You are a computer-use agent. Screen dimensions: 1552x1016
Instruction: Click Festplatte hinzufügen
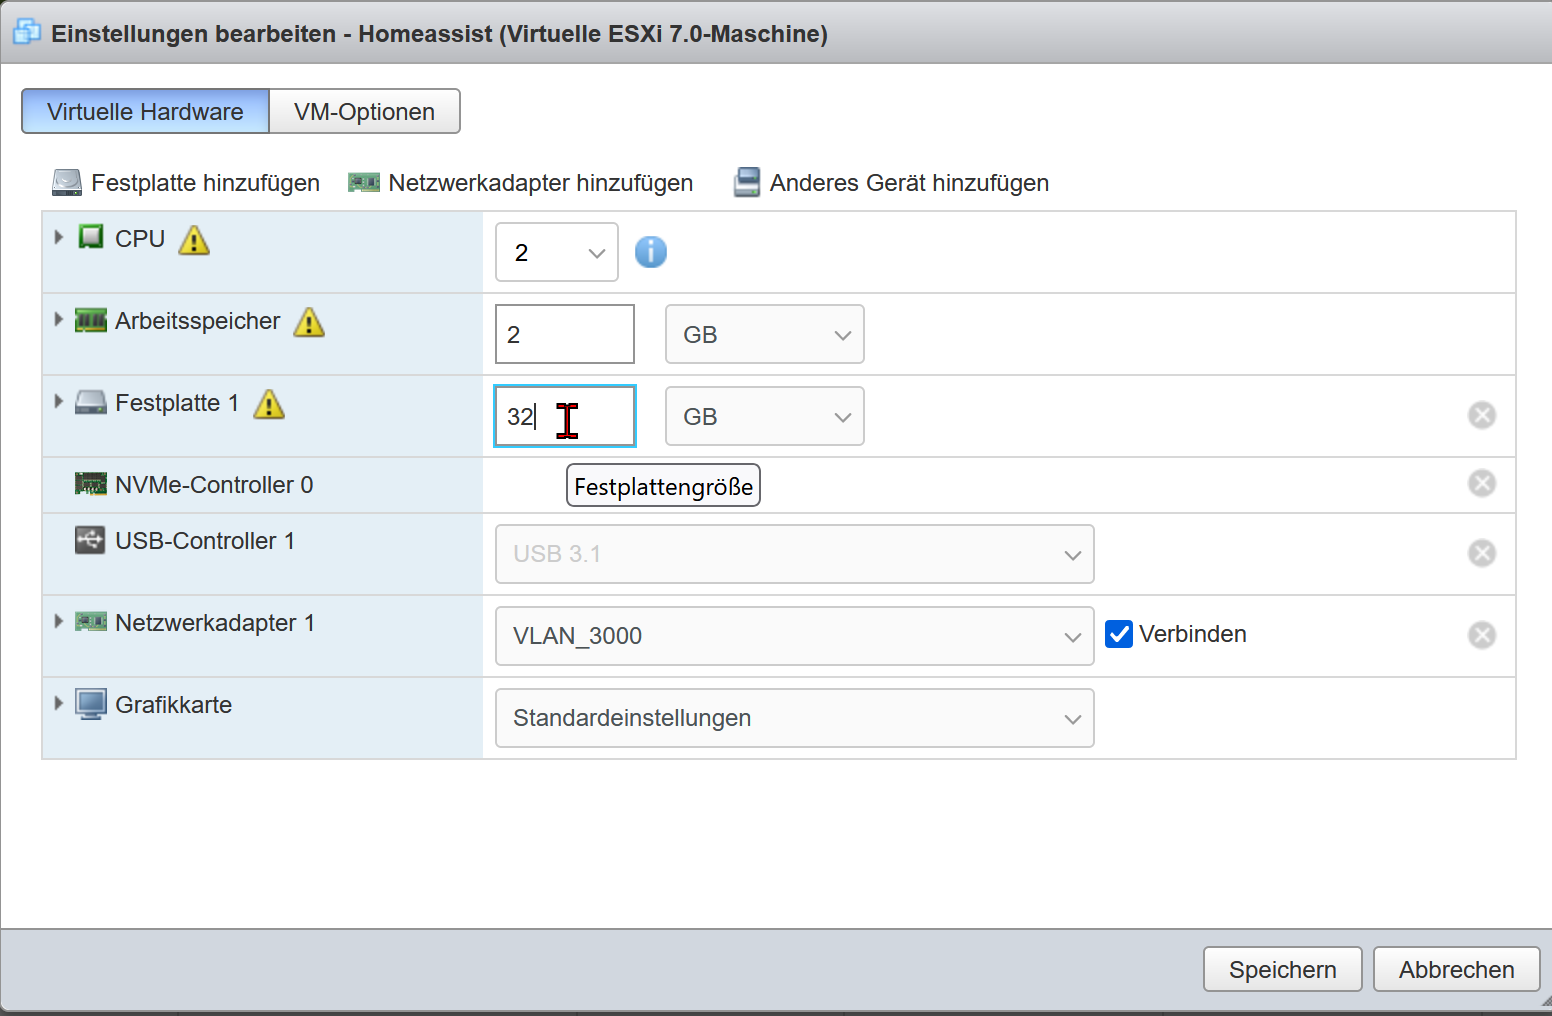tap(186, 183)
